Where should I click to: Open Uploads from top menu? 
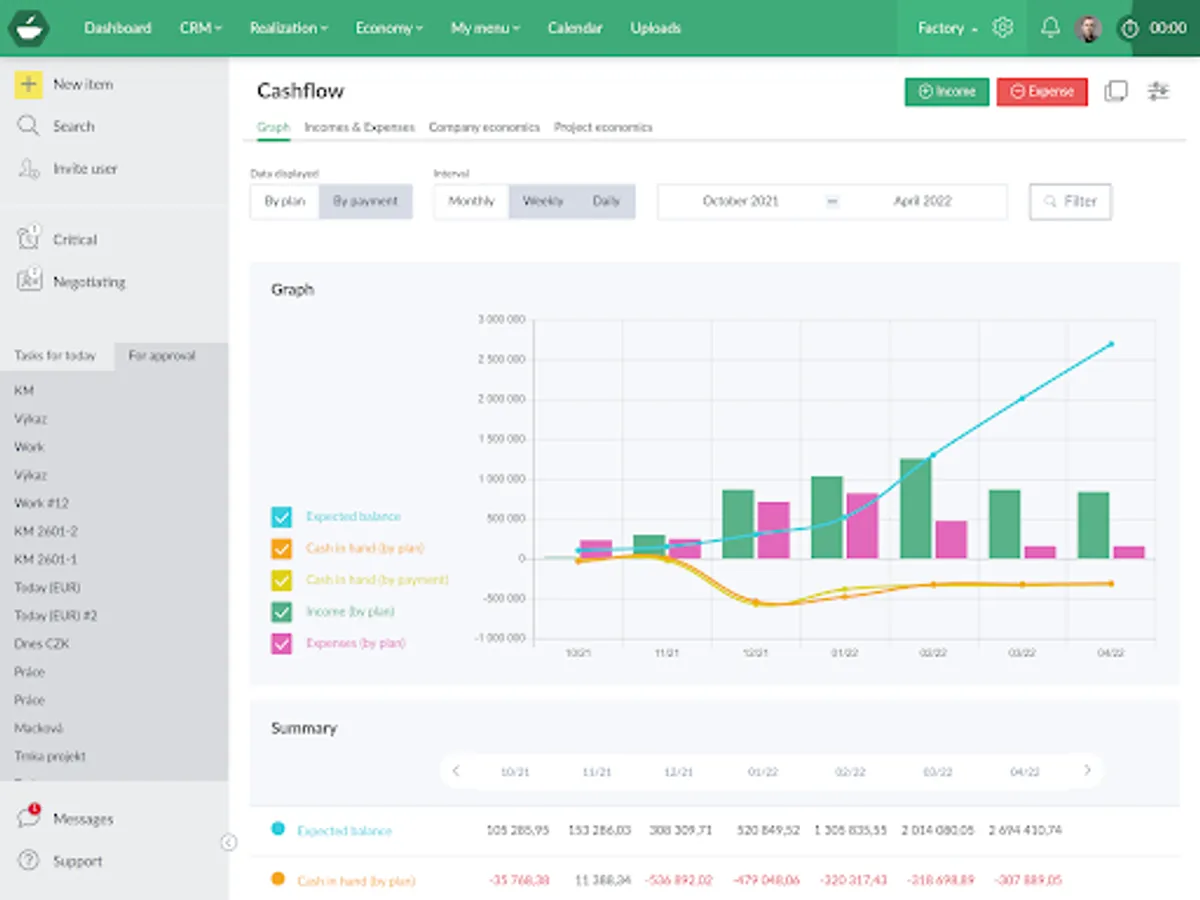(656, 28)
